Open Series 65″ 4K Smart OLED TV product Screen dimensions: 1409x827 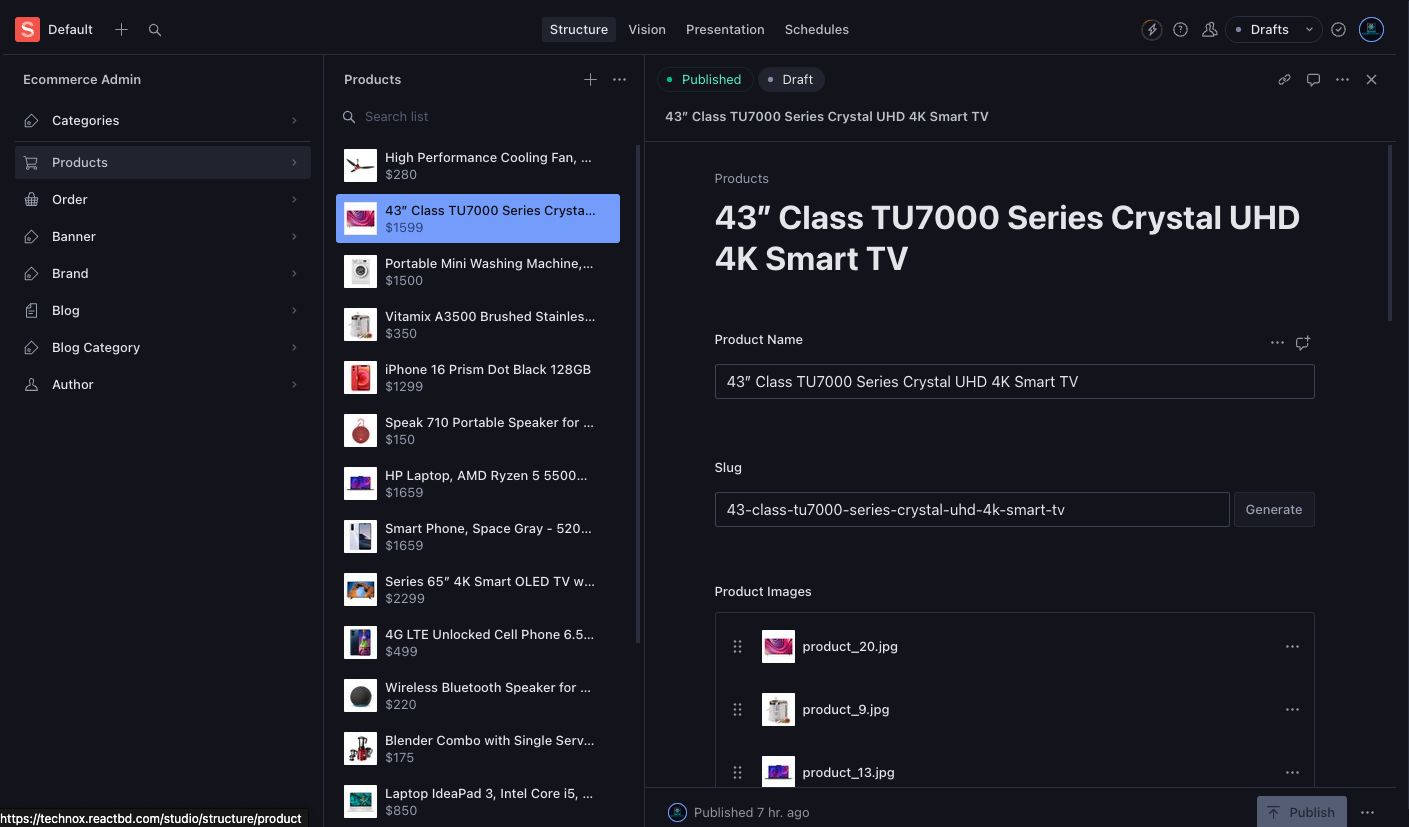[478, 589]
